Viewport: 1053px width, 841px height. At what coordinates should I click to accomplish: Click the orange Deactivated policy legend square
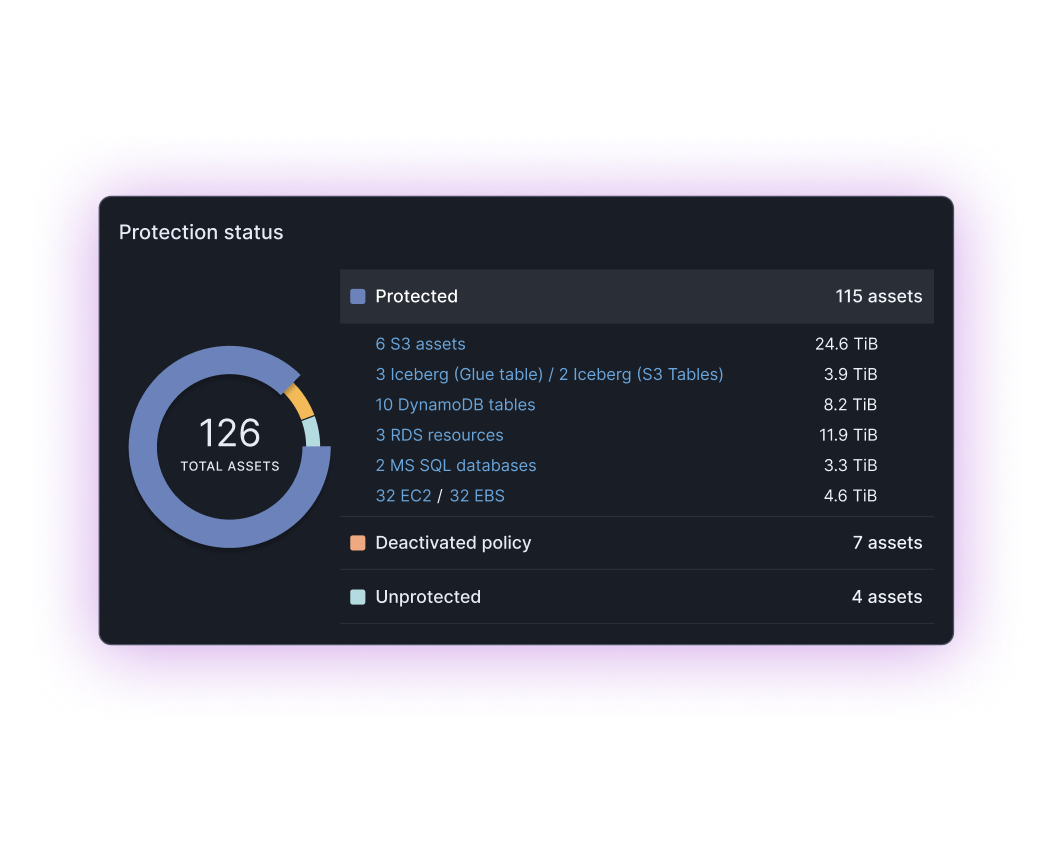[358, 543]
